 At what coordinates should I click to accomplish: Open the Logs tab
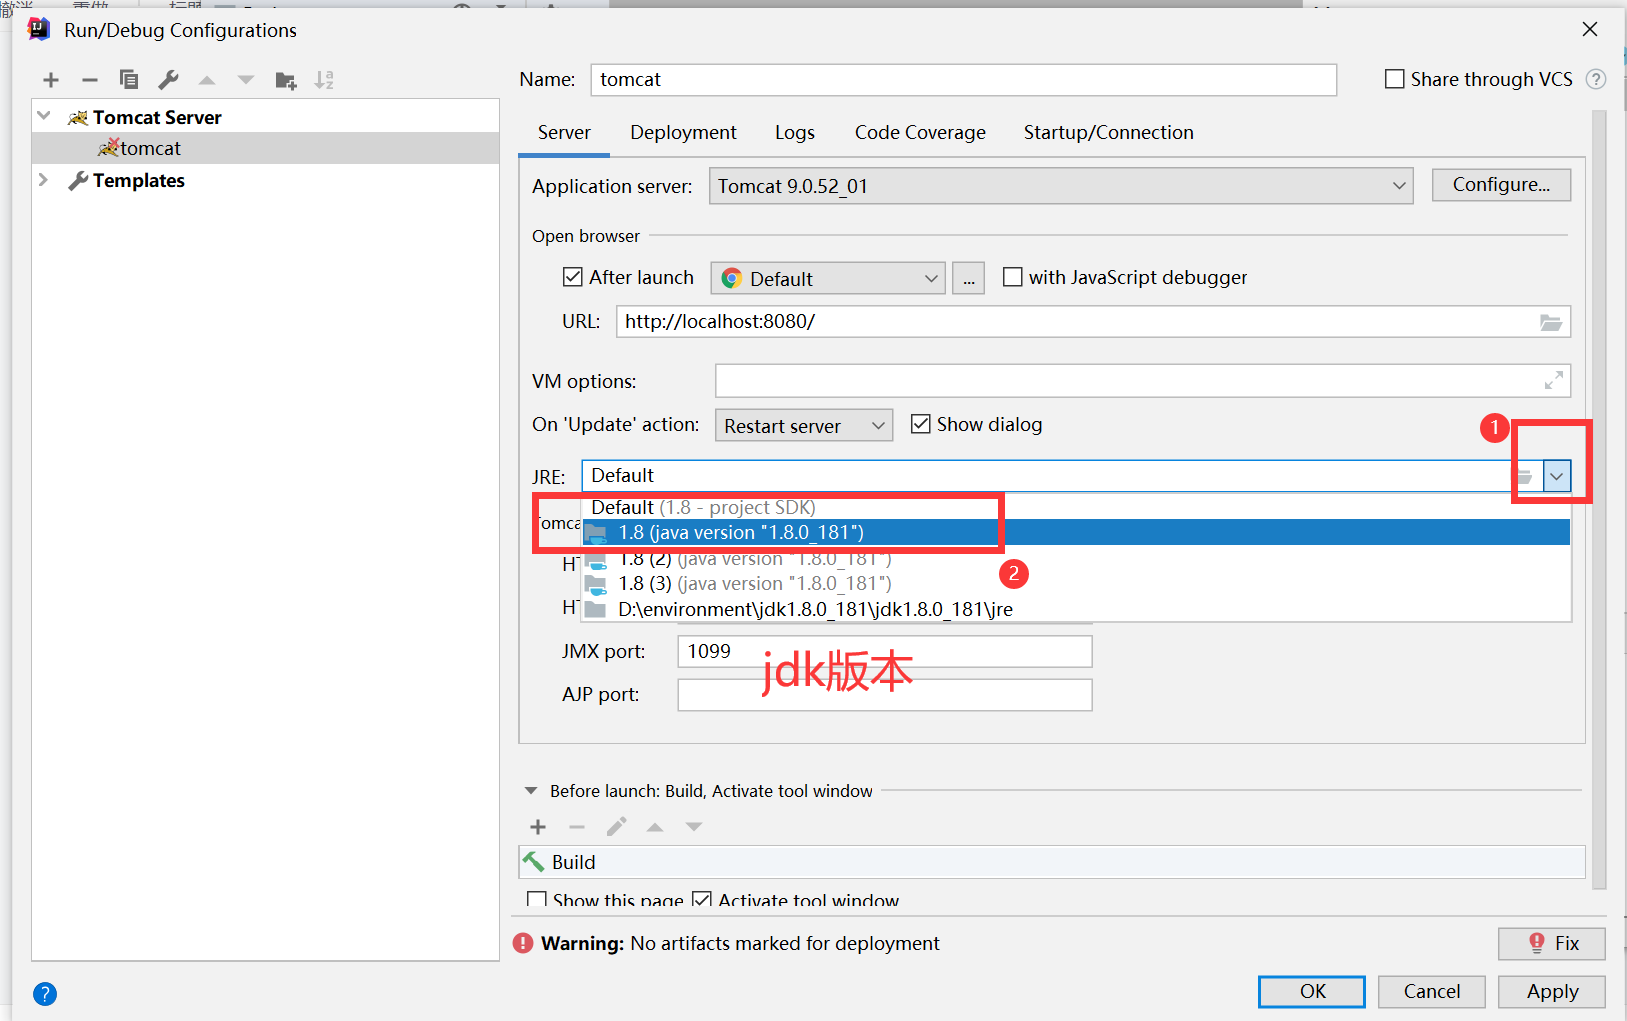(795, 132)
